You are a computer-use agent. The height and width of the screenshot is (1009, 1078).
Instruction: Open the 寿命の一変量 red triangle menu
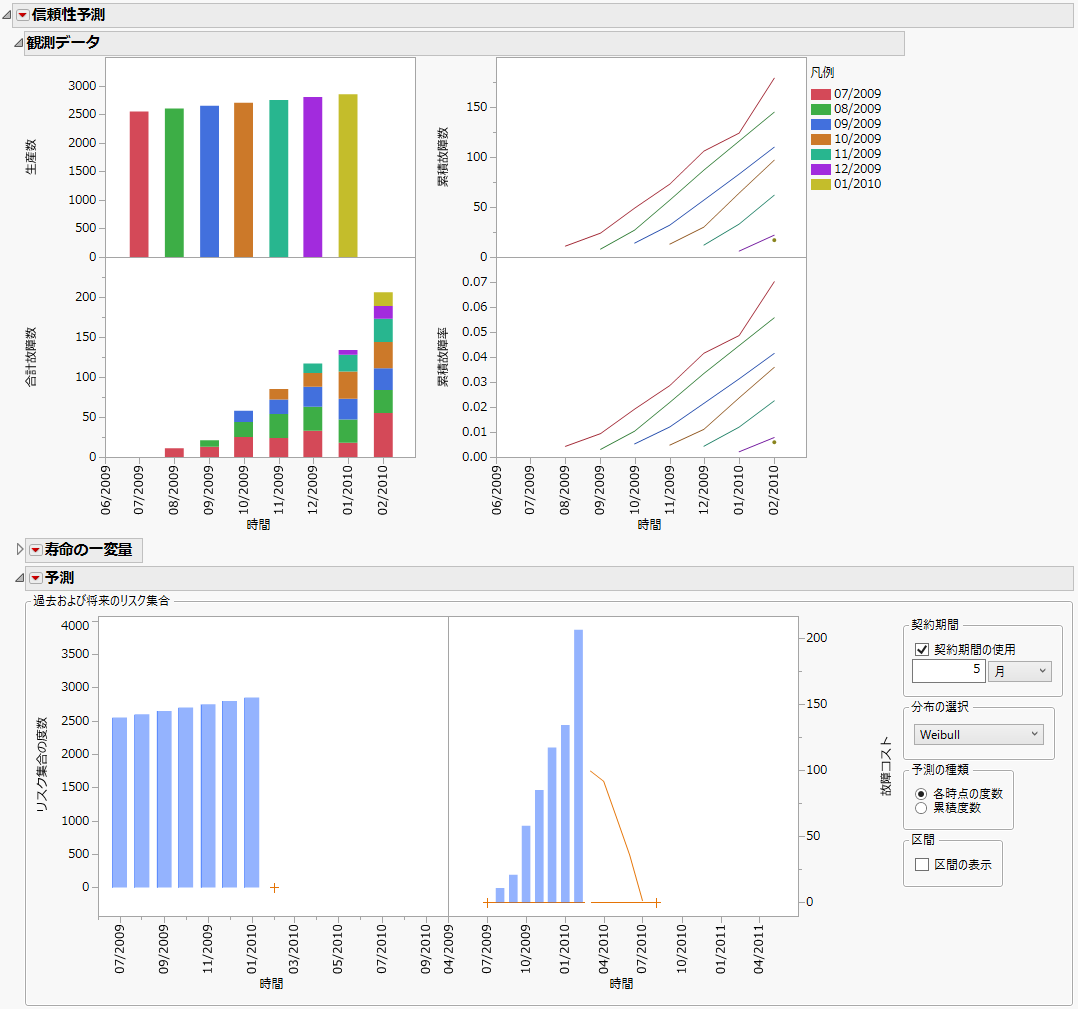(36, 550)
